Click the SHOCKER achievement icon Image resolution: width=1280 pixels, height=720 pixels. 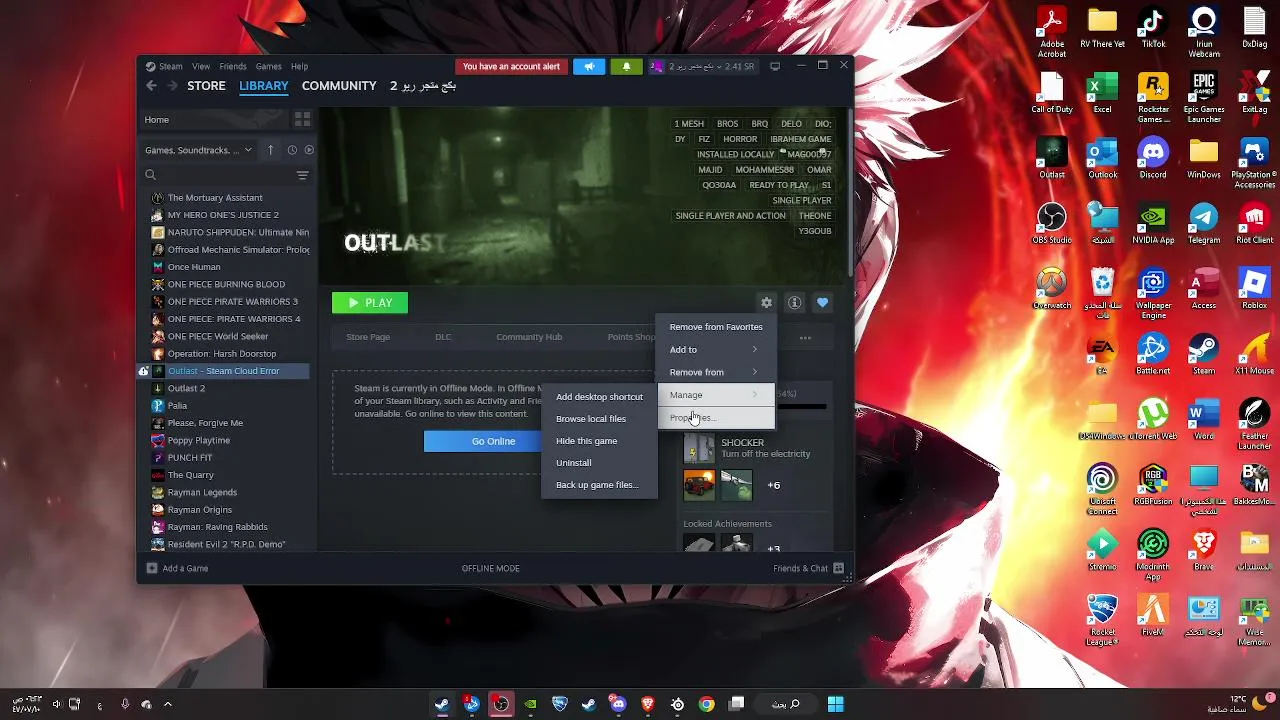pos(699,448)
